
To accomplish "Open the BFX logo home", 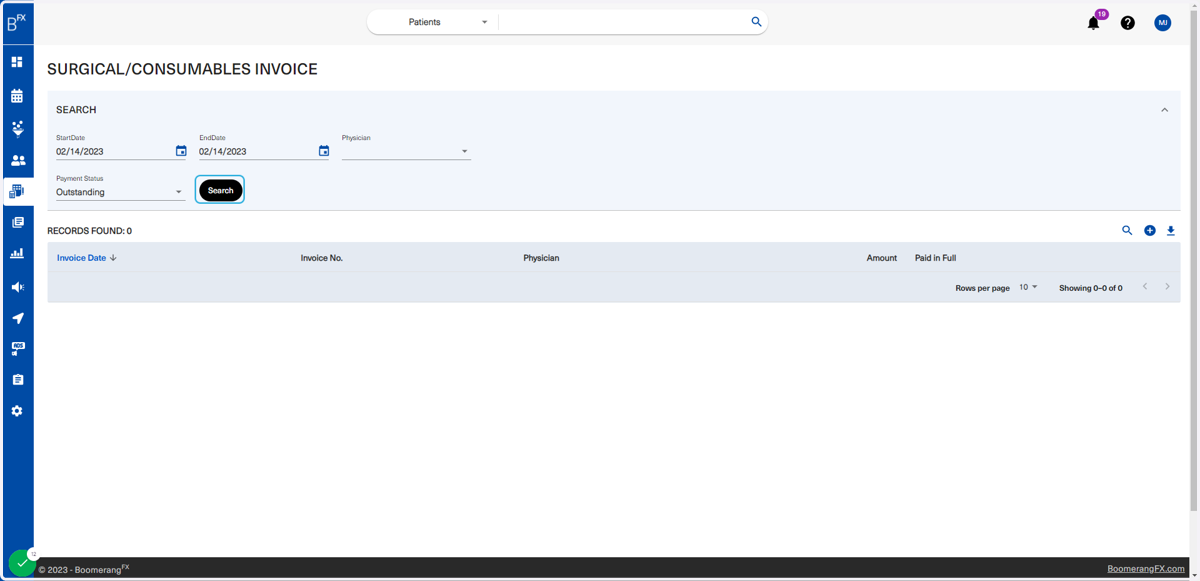I will tap(17, 22).
